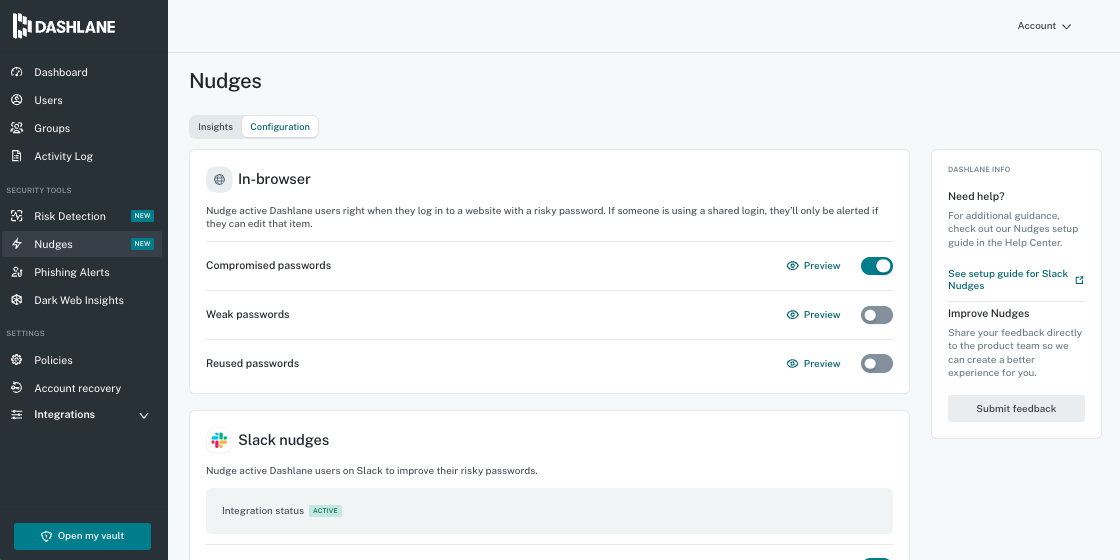The image size is (1120, 560).
Task: Click the Submit feedback button
Action: click(x=1016, y=408)
